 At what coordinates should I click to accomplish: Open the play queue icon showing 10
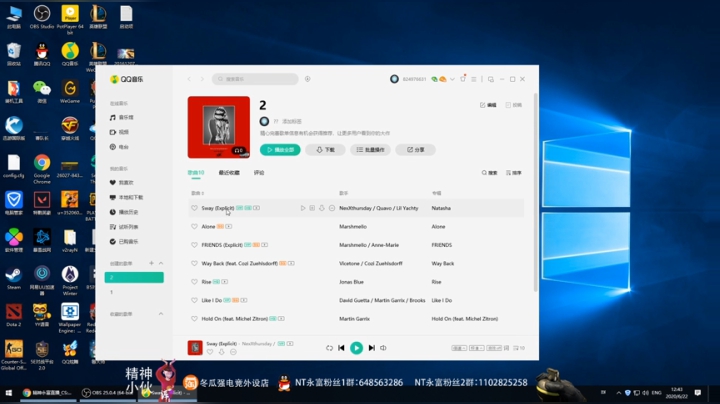pyautogui.click(x=519, y=348)
